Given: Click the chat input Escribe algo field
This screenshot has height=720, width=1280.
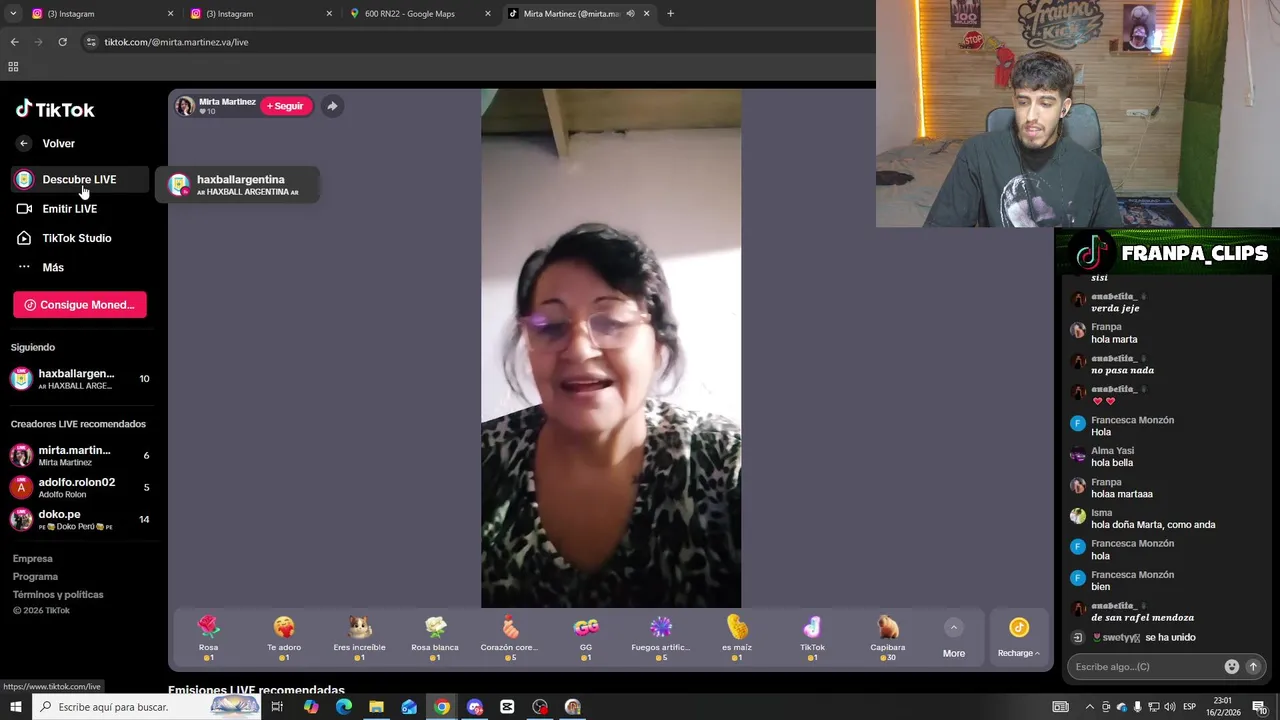Looking at the screenshot, I should tap(1144, 667).
